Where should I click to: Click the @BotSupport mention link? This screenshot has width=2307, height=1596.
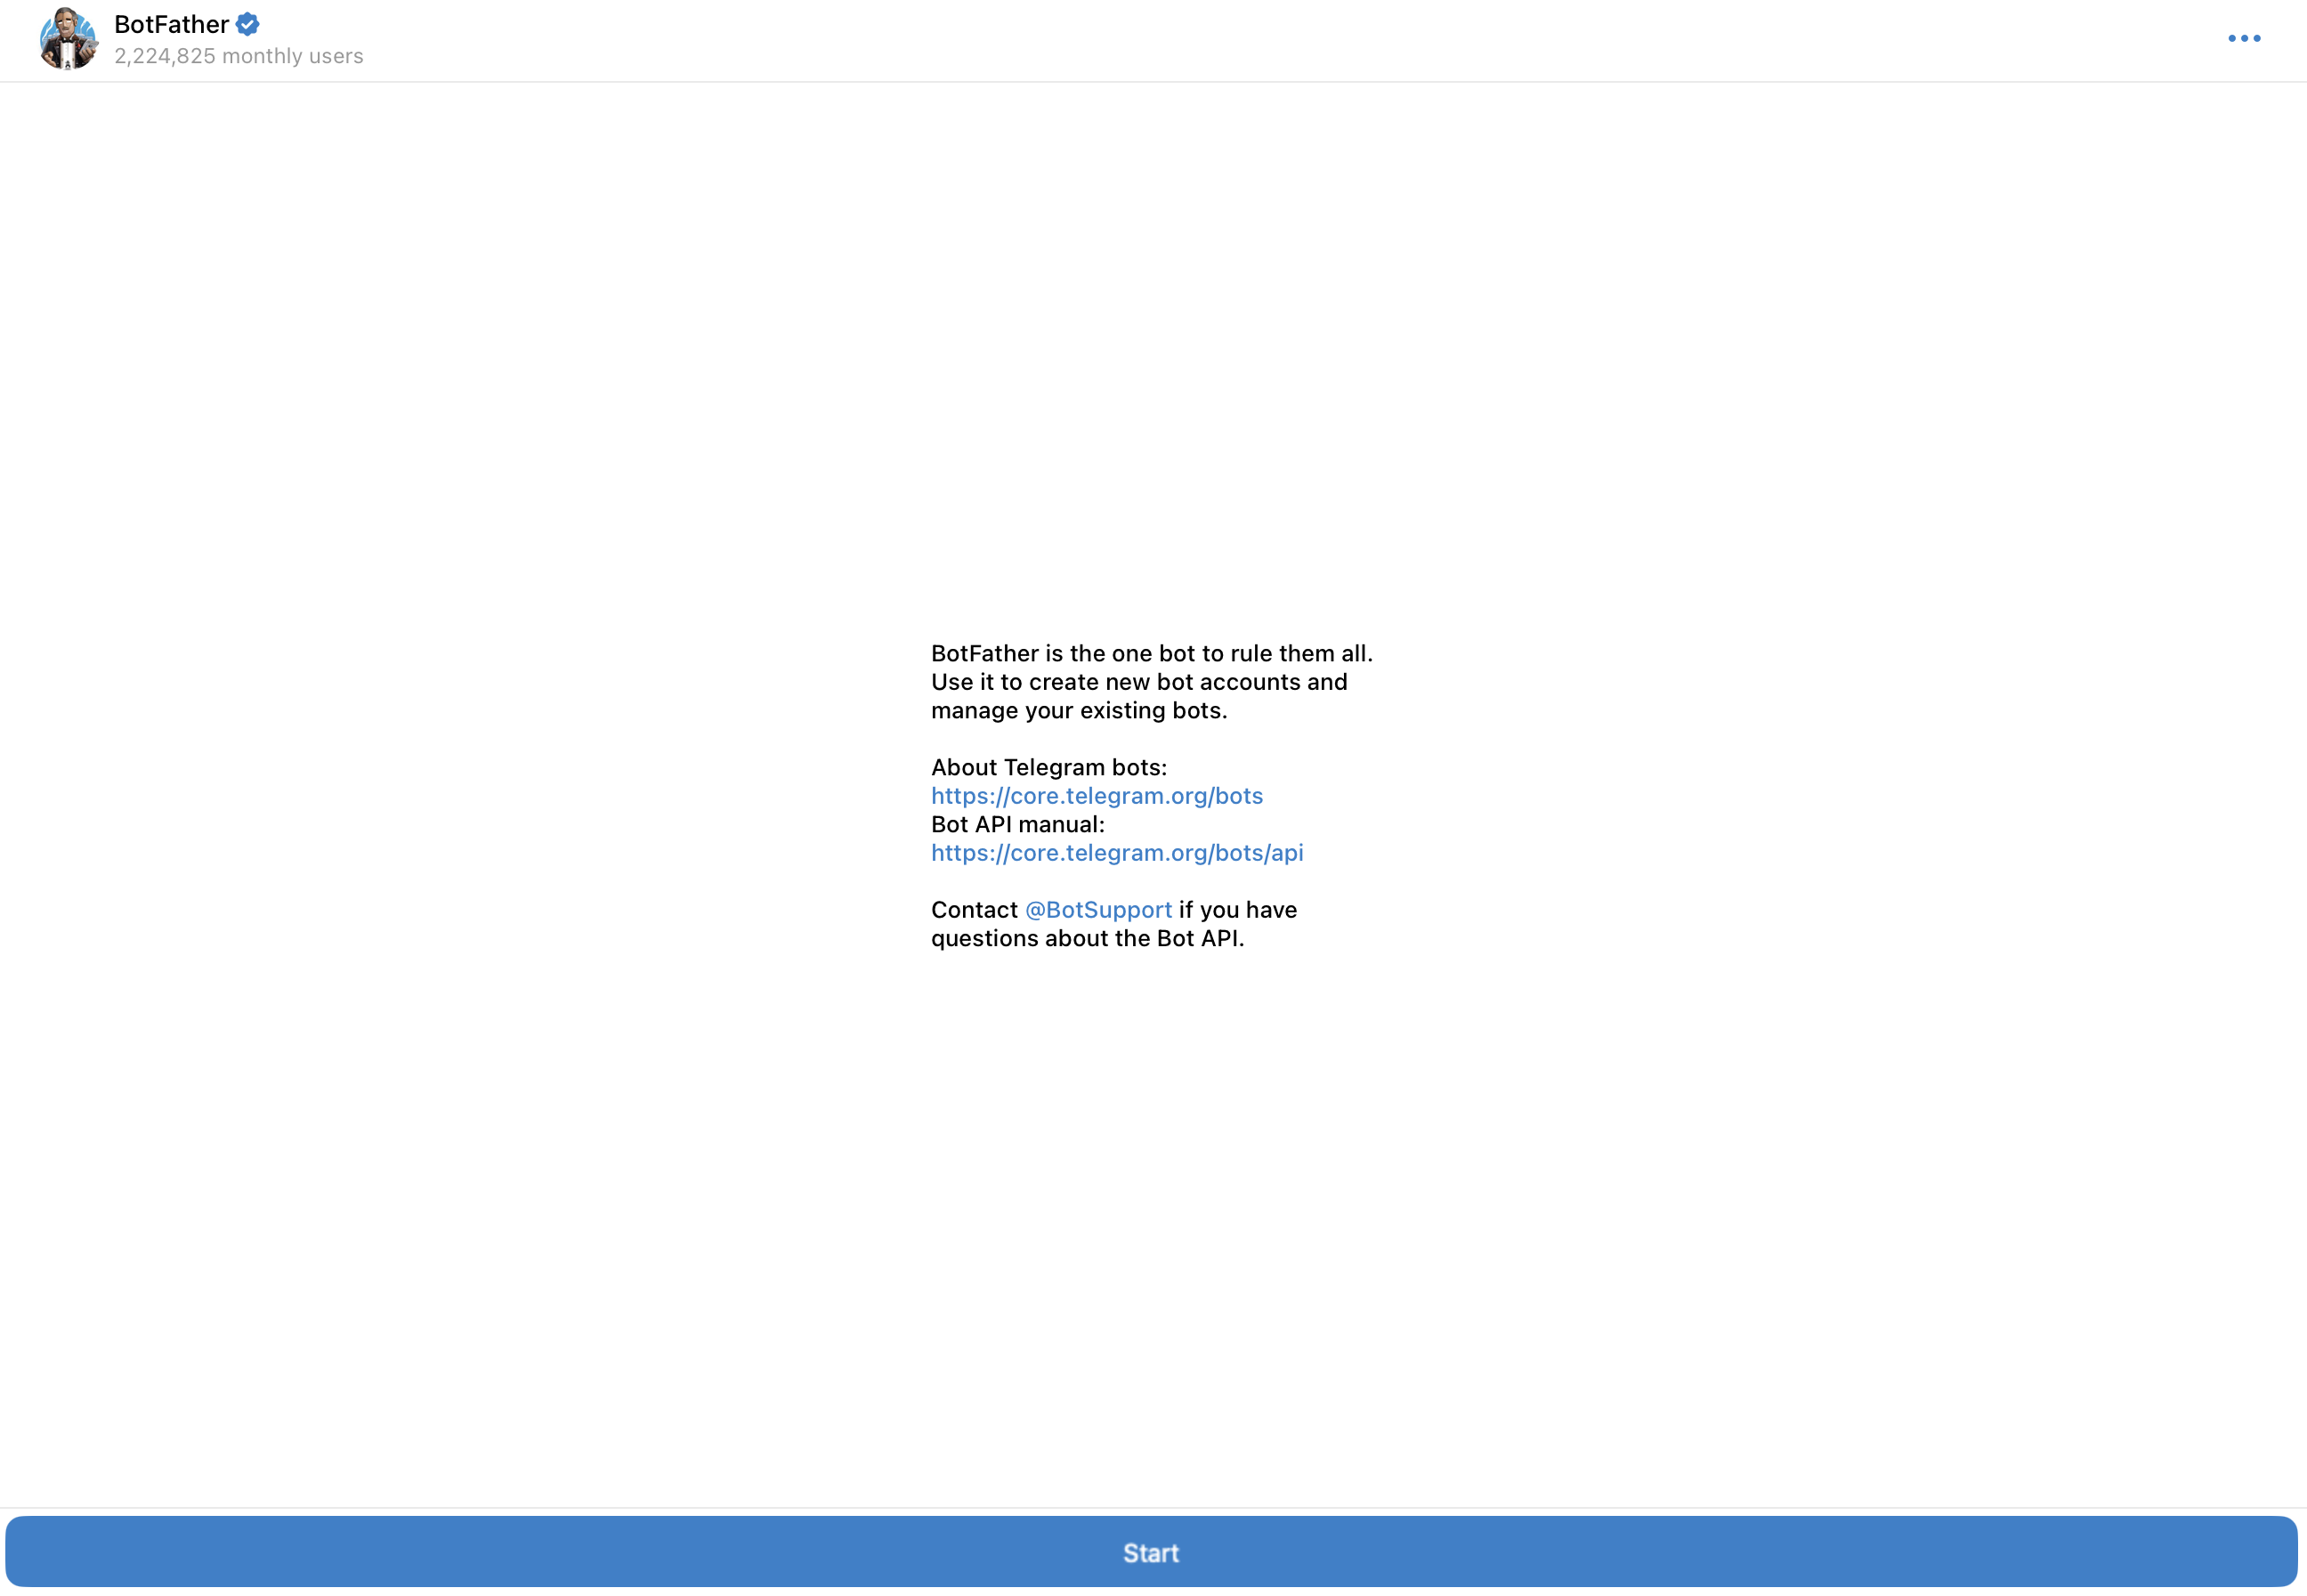point(1097,909)
